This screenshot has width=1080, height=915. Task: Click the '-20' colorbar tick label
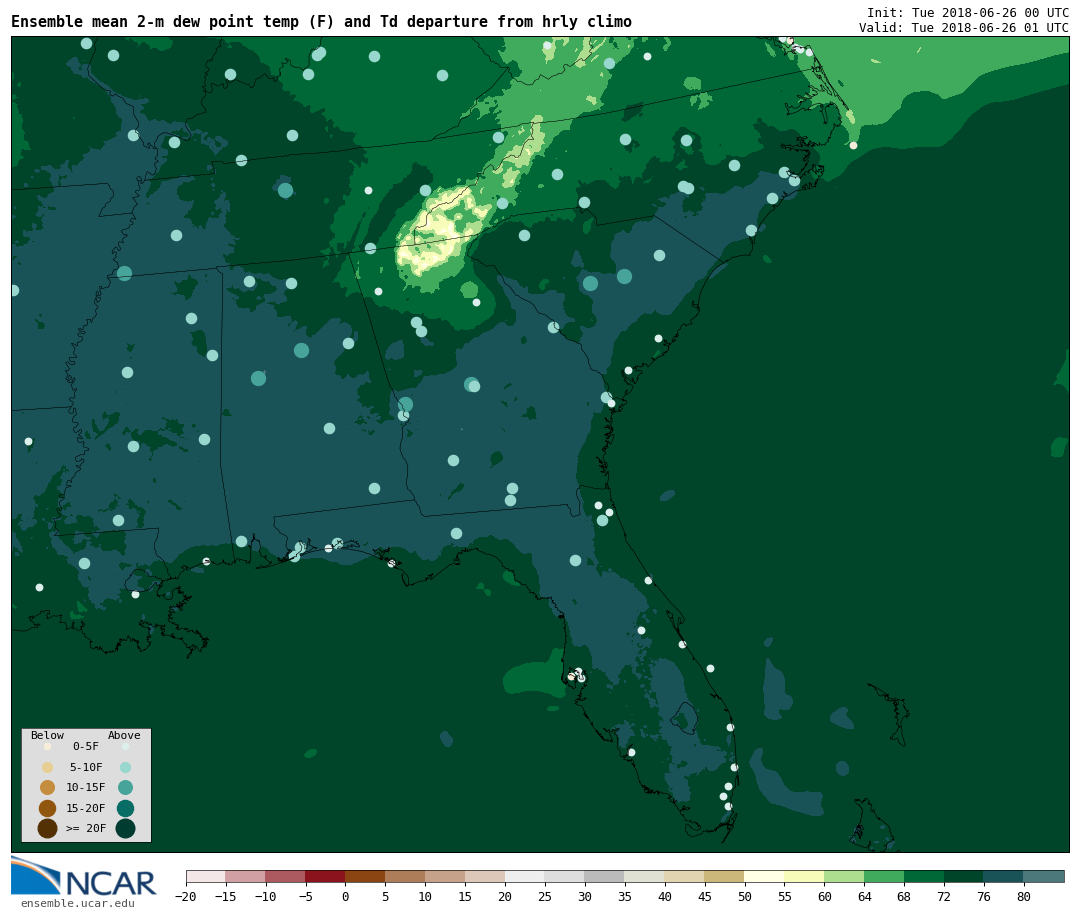(186, 896)
